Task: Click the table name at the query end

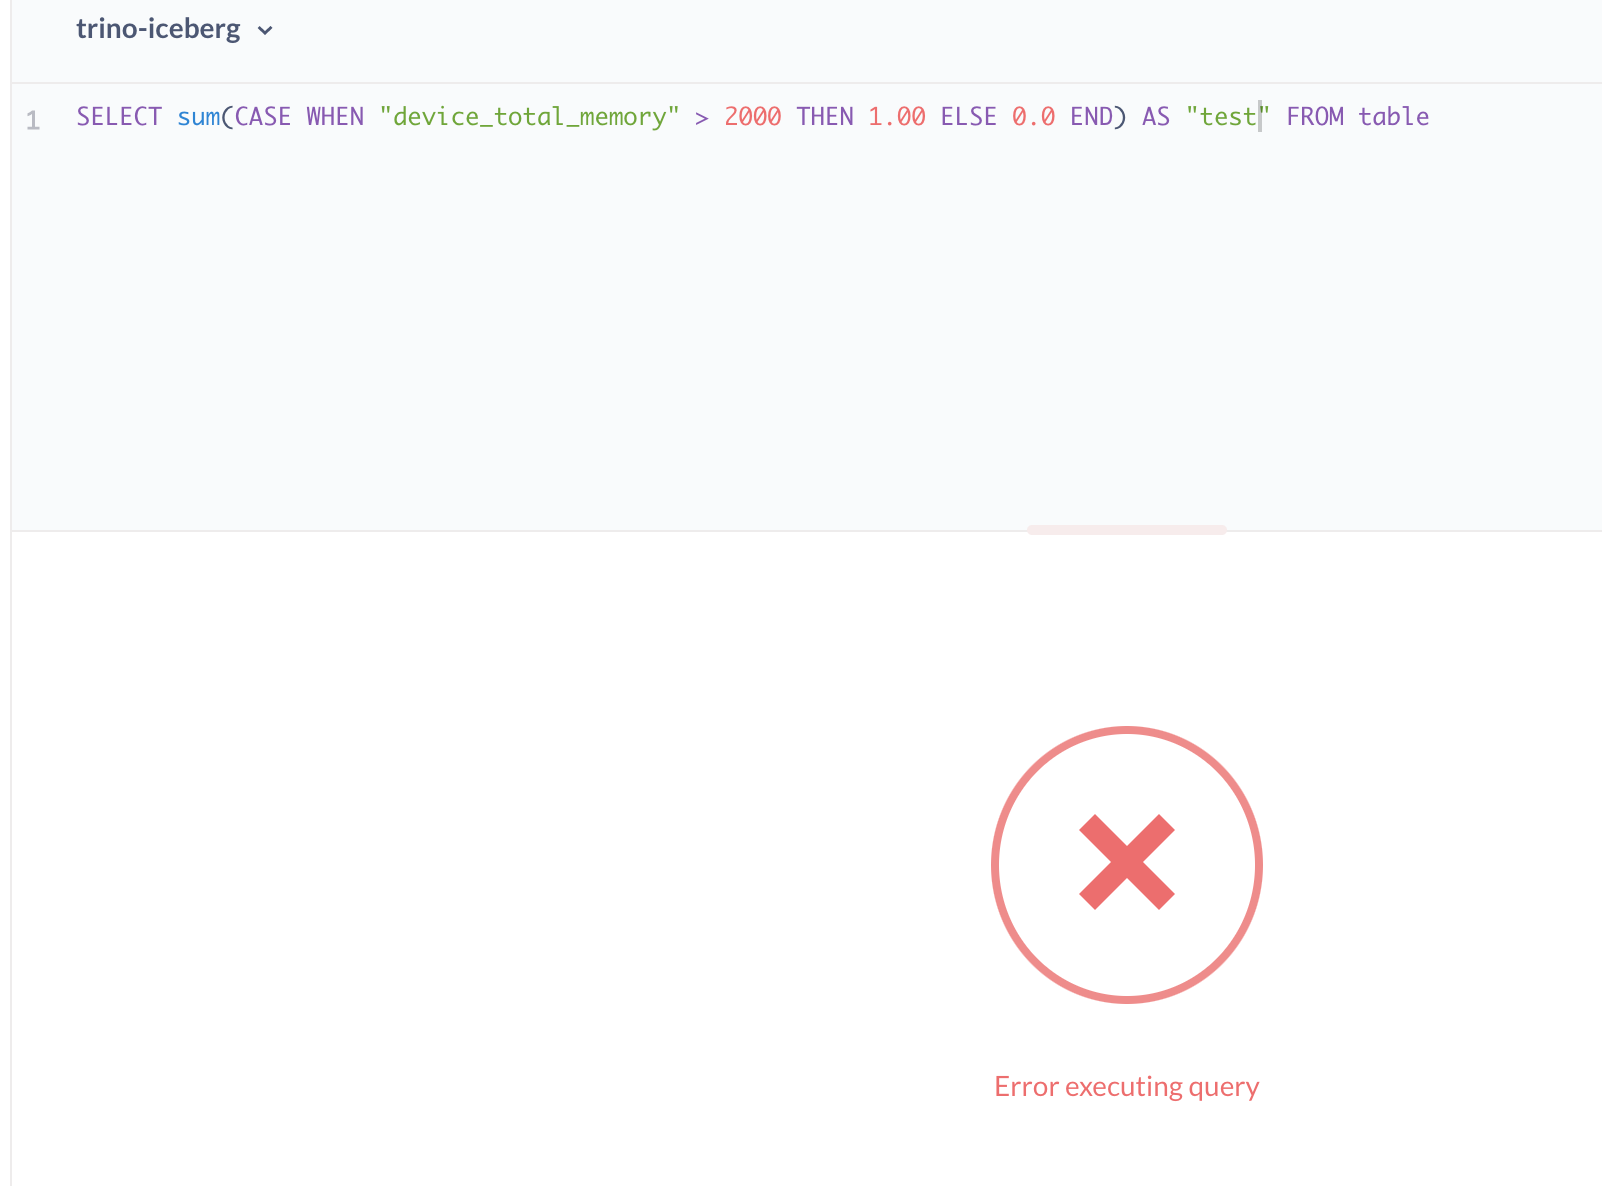Action: [1396, 117]
